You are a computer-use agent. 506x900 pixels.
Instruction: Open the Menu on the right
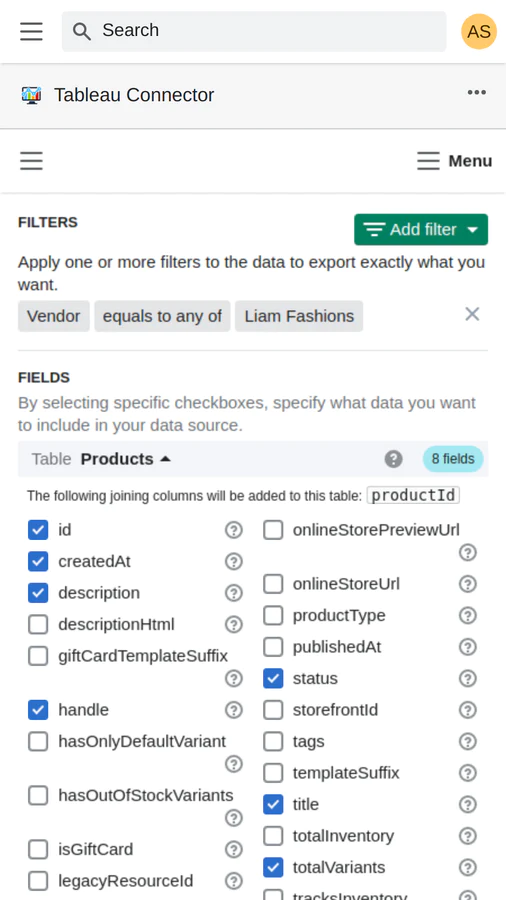[x=454, y=161]
